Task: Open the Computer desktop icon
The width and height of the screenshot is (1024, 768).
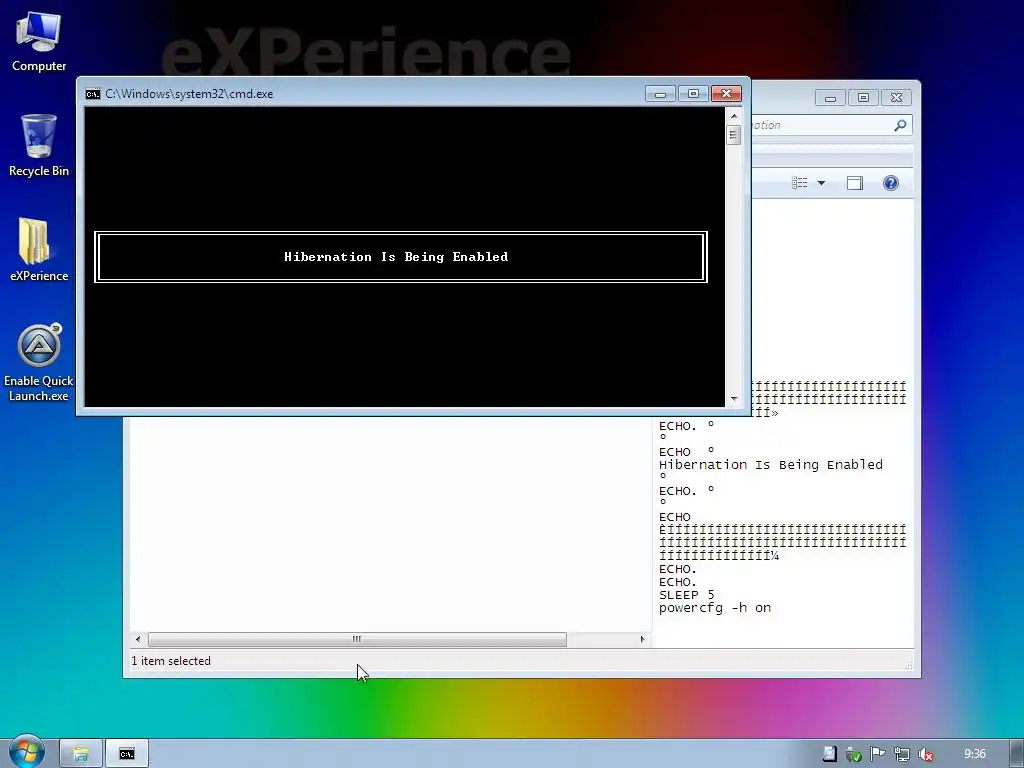Action: point(39,42)
